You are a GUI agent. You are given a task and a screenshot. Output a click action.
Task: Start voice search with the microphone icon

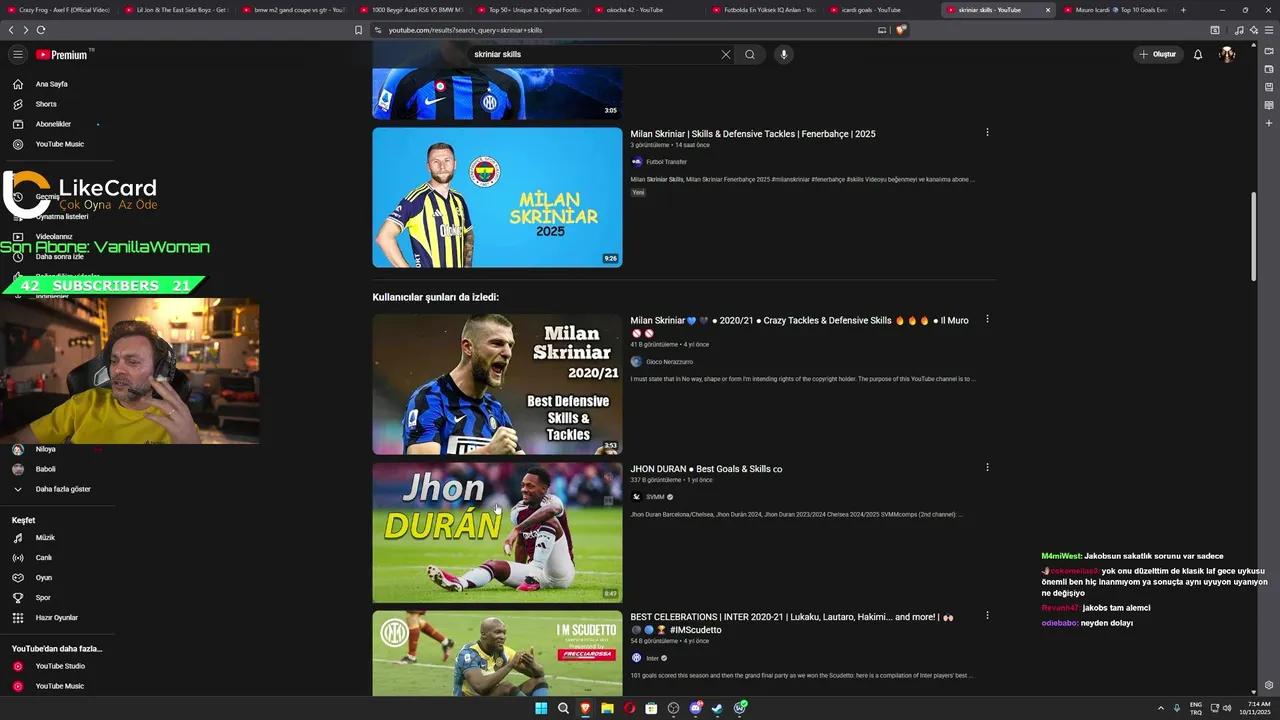784,54
